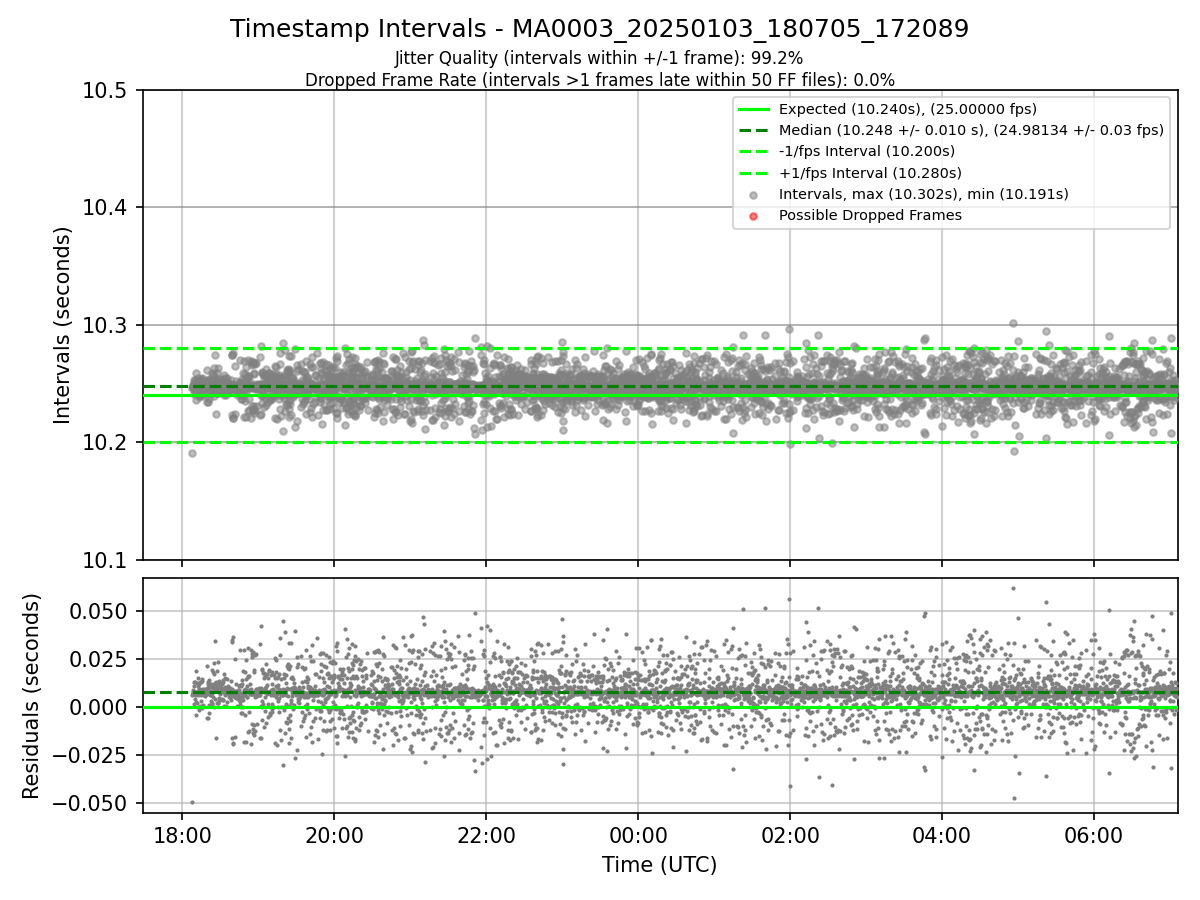This screenshot has height=900, width=1200.
Task: Click the 'Jitter Quality' subtitle line
Action: pos(599,58)
